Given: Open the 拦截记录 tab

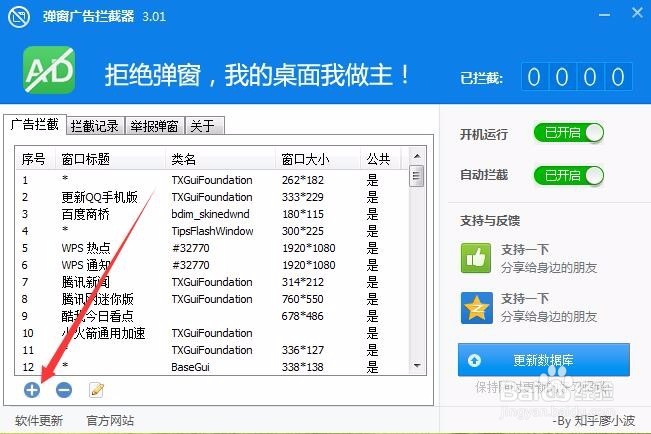Looking at the screenshot, I should (x=95, y=126).
